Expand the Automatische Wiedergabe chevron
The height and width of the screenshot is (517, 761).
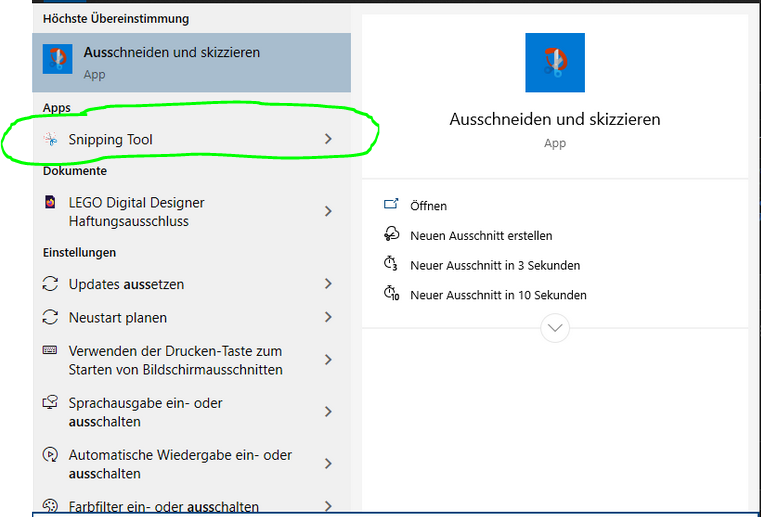point(329,464)
